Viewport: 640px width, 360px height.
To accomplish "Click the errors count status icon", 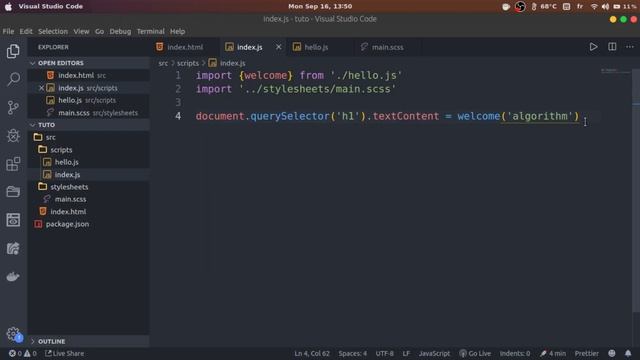I will [16, 353].
